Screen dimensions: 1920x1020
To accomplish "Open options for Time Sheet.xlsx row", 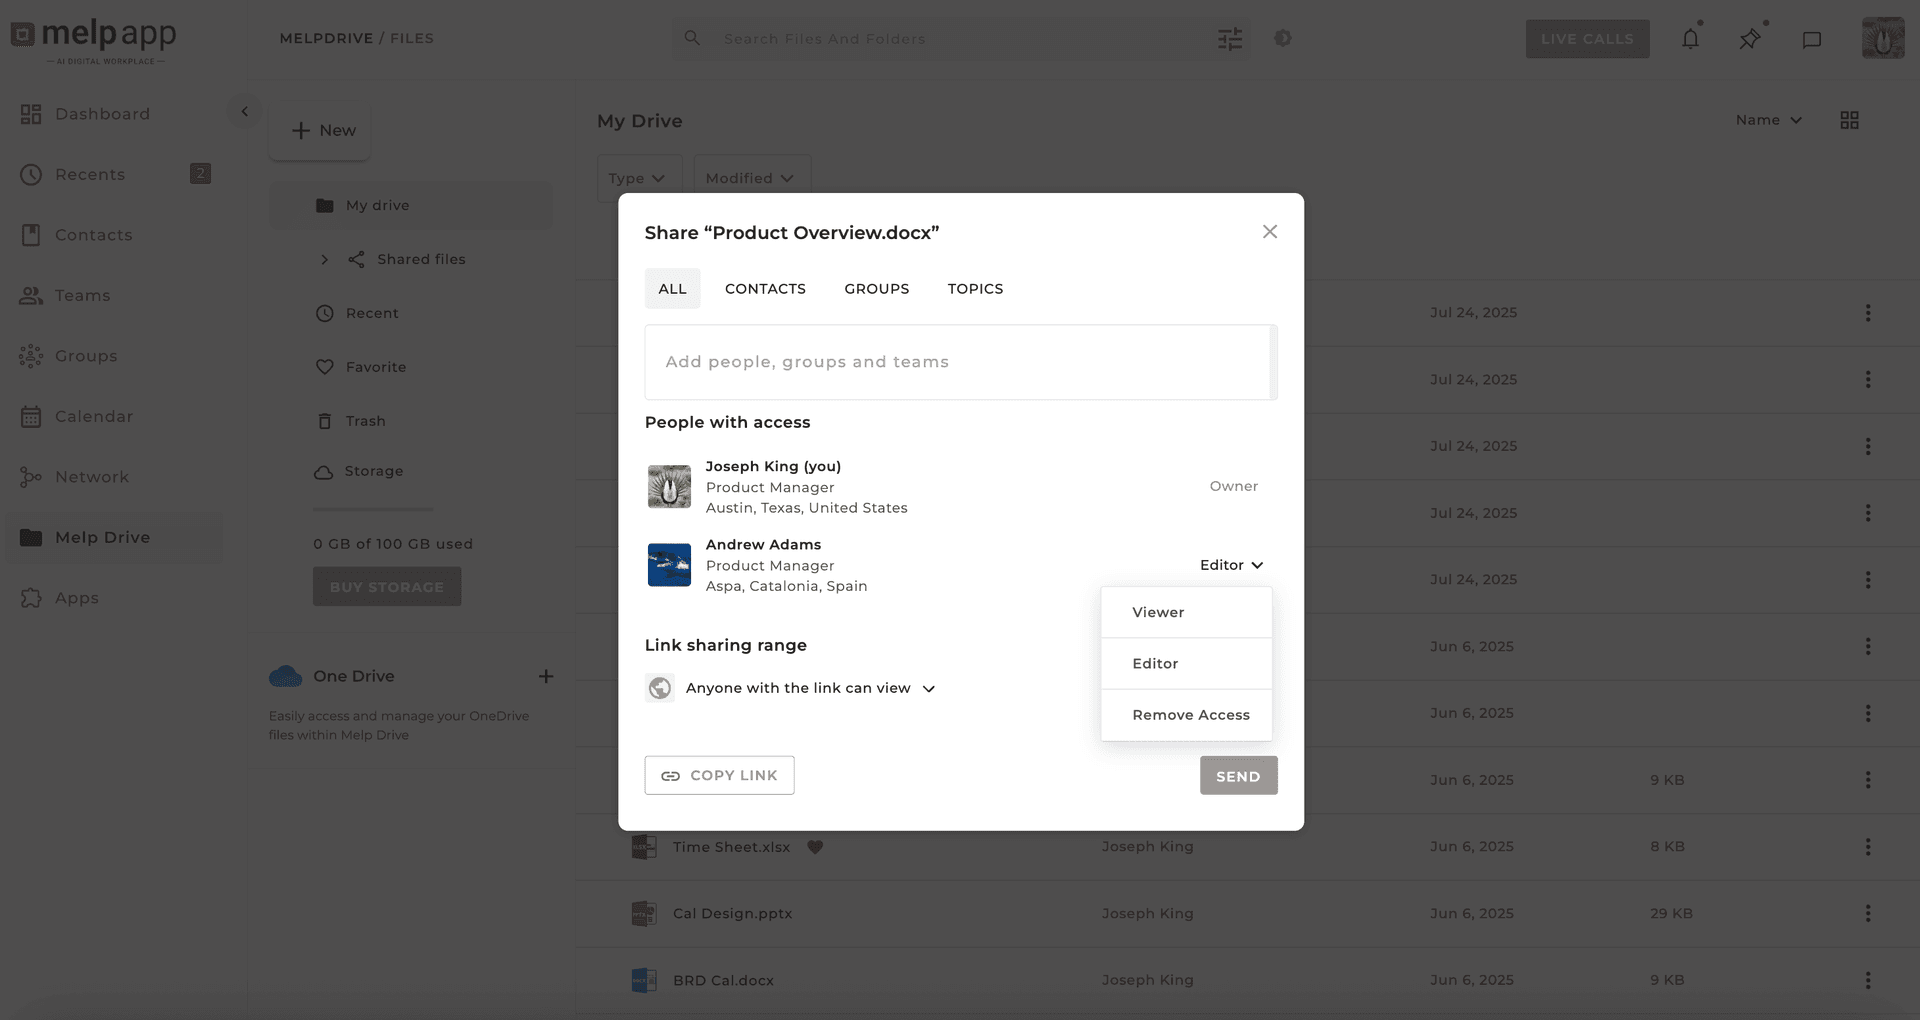I will coord(1867,847).
